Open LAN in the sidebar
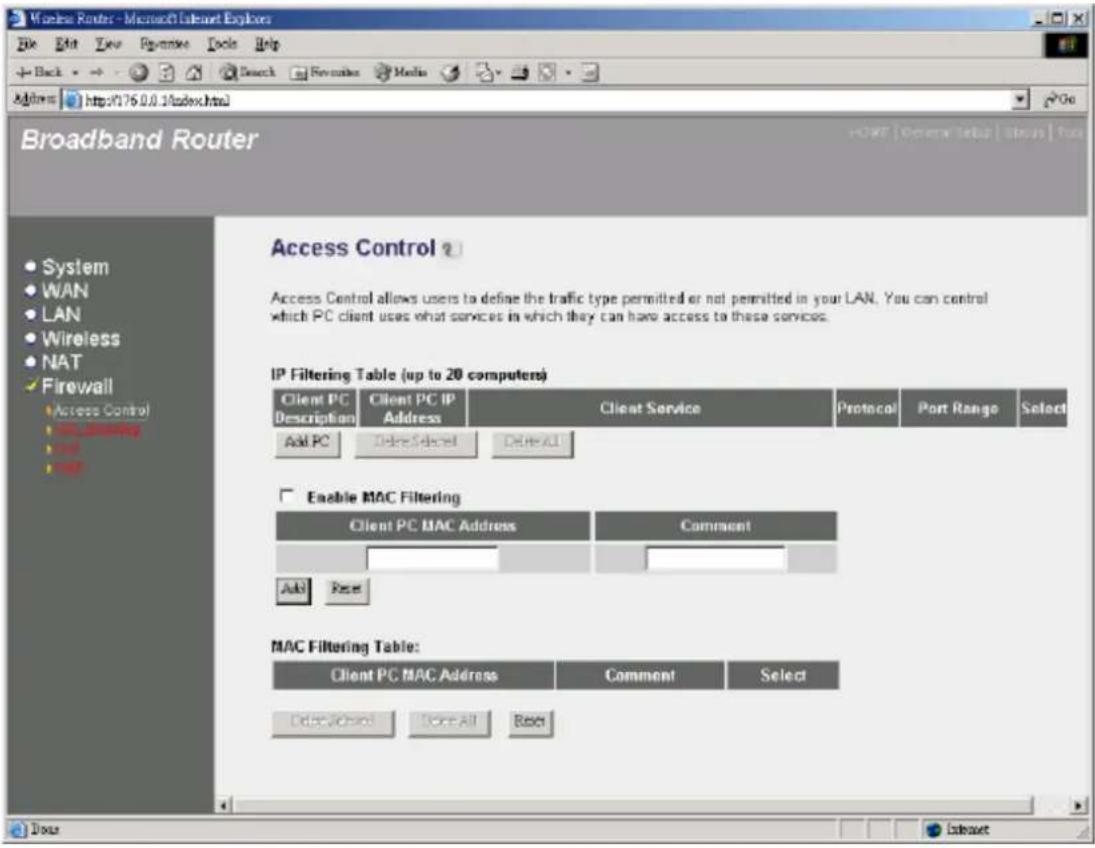The height and width of the screenshot is (848, 1095). pyautogui.click(x=61, y=314)
